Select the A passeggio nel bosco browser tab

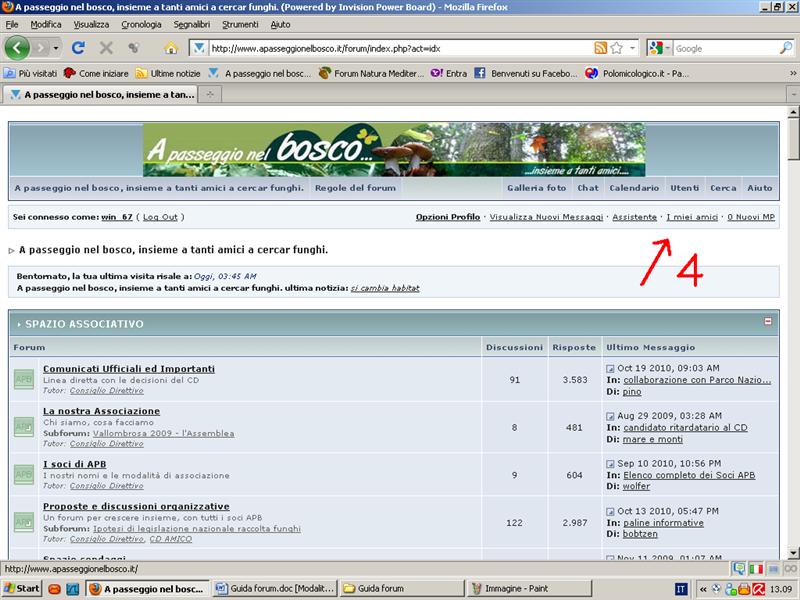101,94
